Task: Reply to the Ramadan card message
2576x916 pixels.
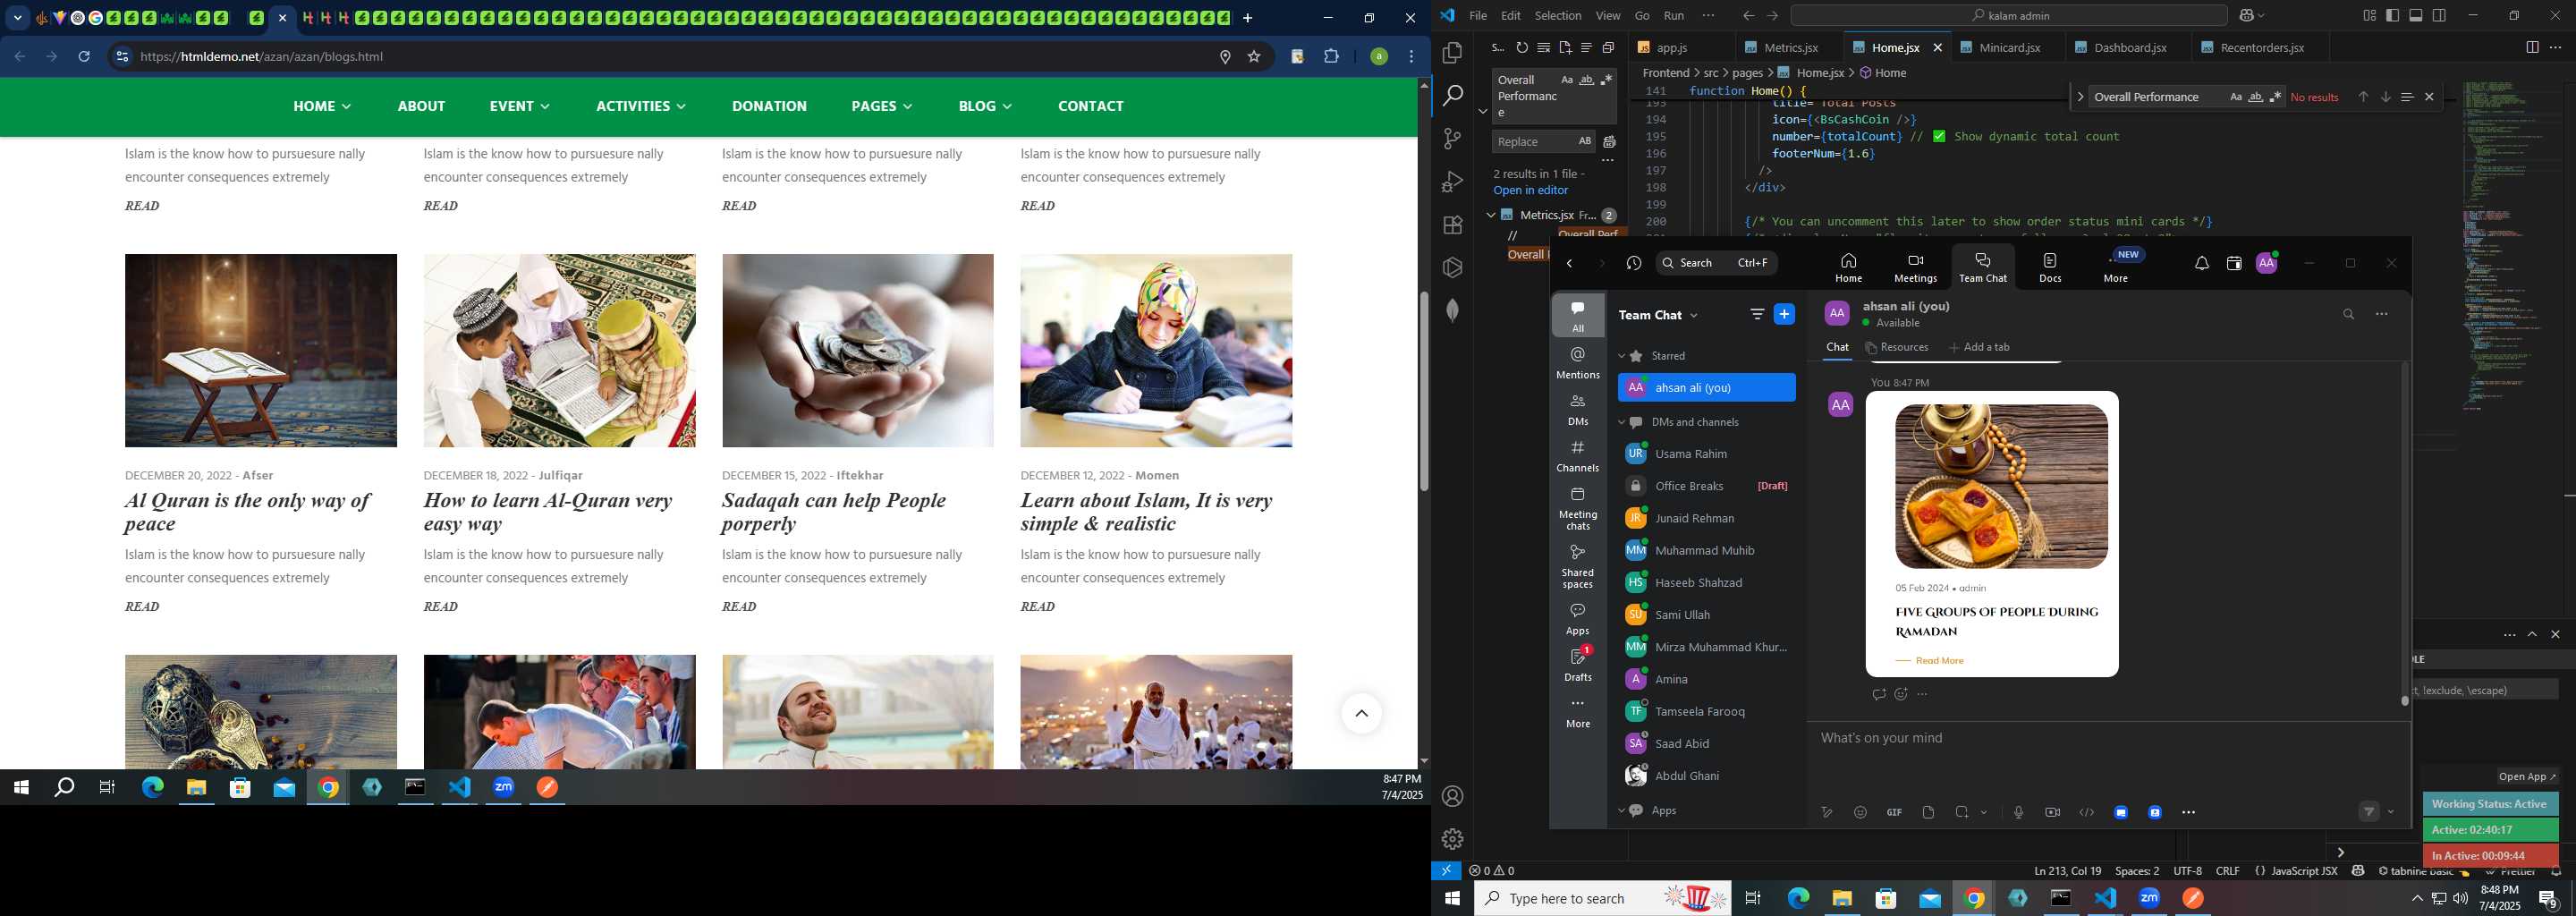Action: pyautogui.click(x=1878, y=694)
